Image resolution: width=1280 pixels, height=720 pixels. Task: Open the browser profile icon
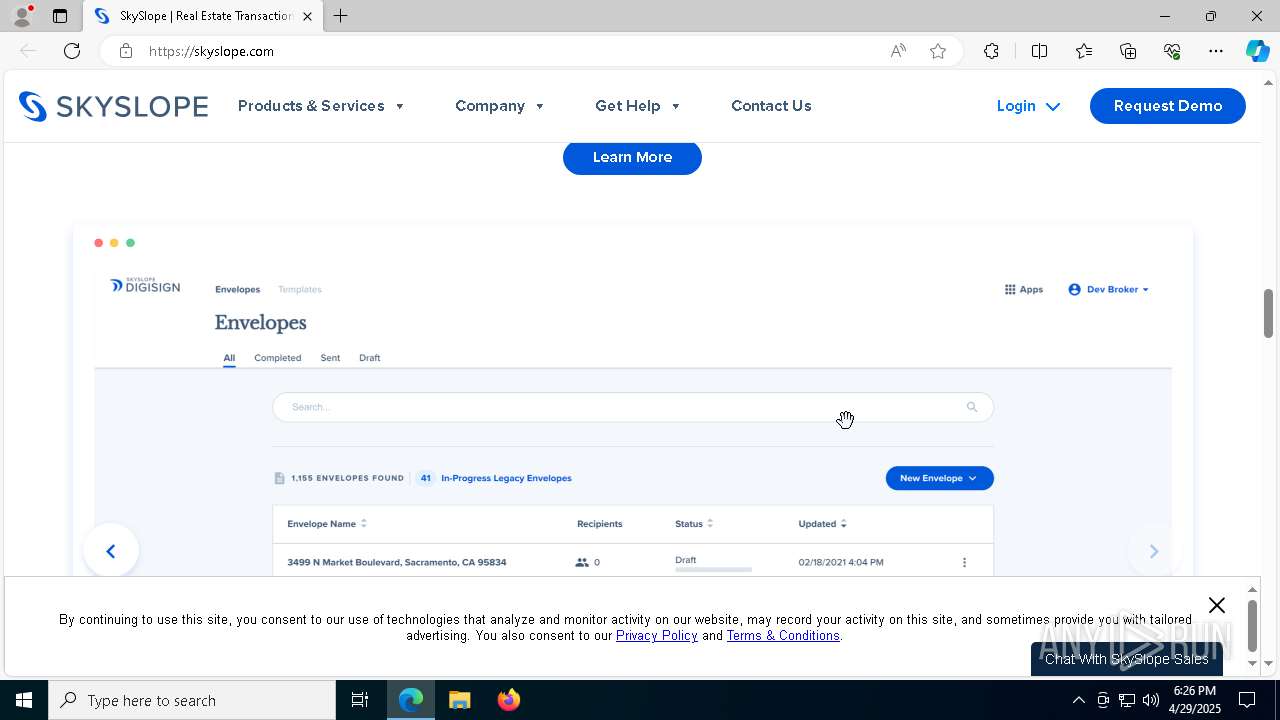22,16
